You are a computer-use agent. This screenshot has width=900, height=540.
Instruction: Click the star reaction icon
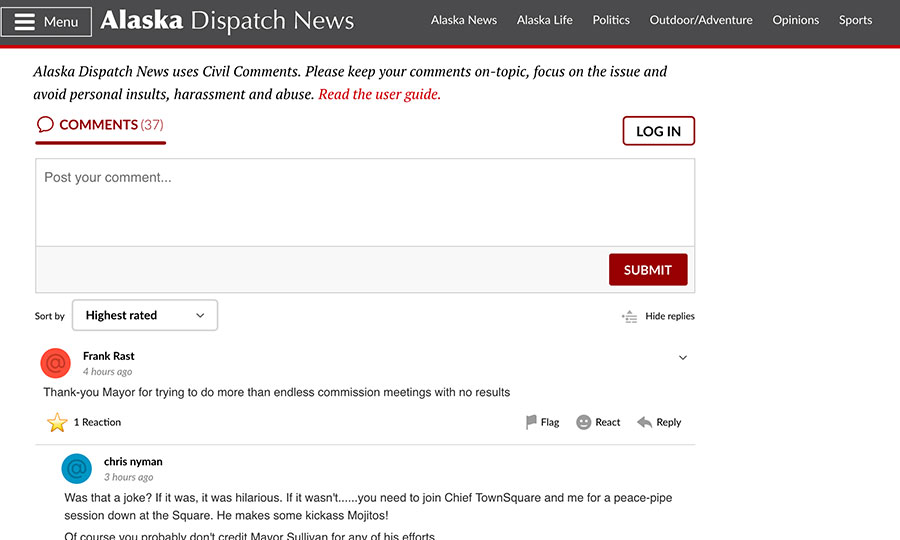(x=57, y=422)
